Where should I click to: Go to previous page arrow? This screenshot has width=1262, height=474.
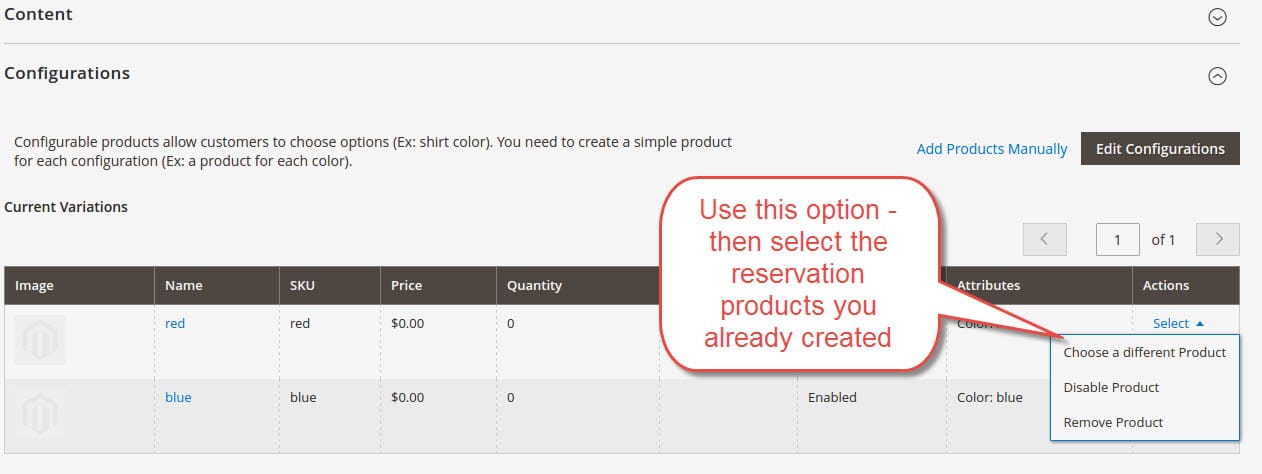click(1045, 239)
